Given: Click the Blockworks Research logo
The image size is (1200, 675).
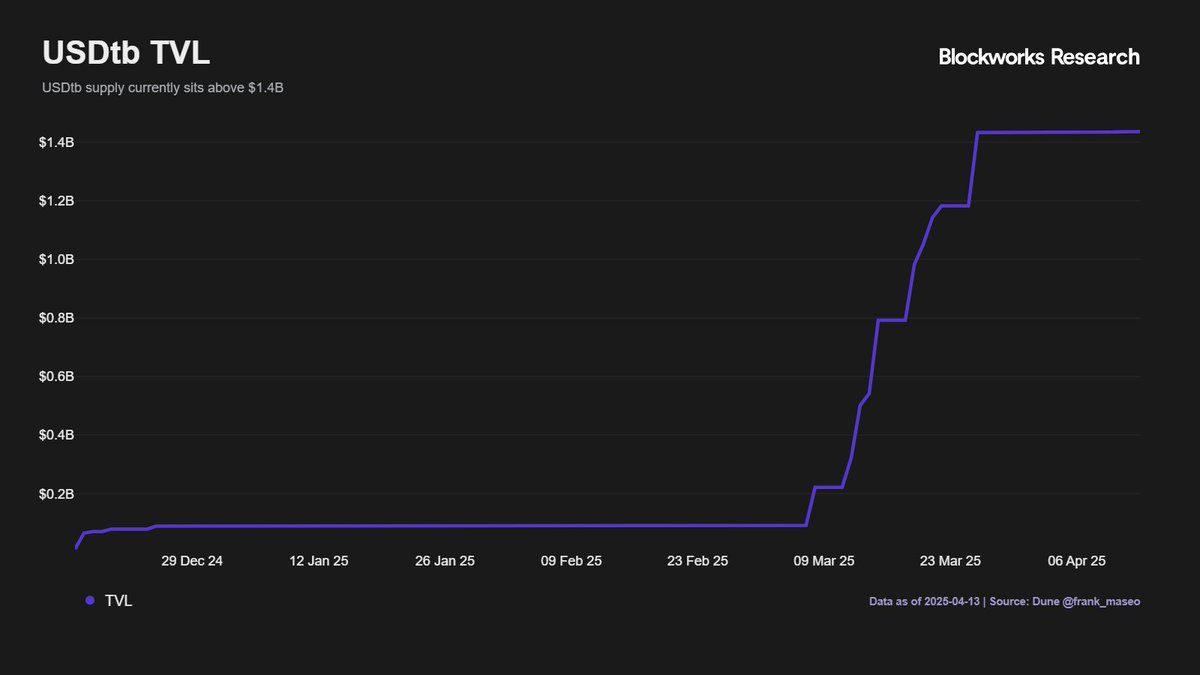Looking at the screenshot, I should [x=1038, y=57].
